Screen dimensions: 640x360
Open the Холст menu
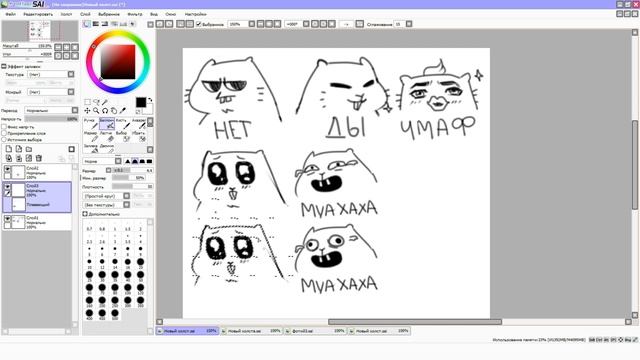point(66,14)
